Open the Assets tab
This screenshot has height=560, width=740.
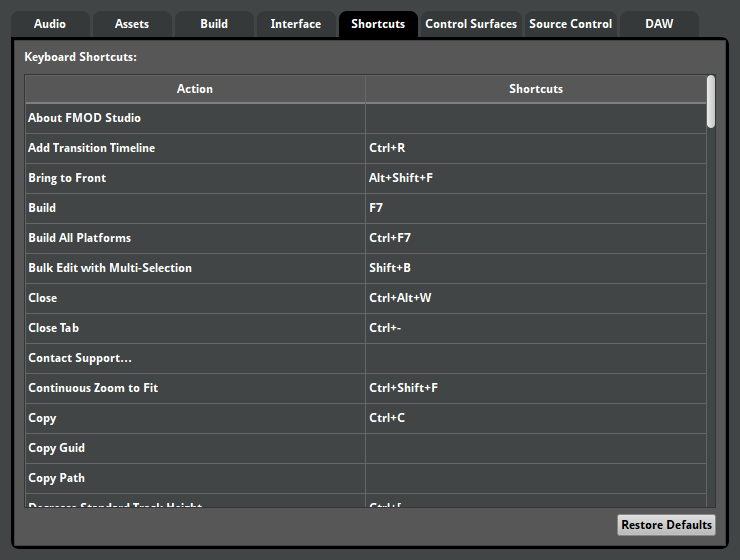(x=131, y=24)
